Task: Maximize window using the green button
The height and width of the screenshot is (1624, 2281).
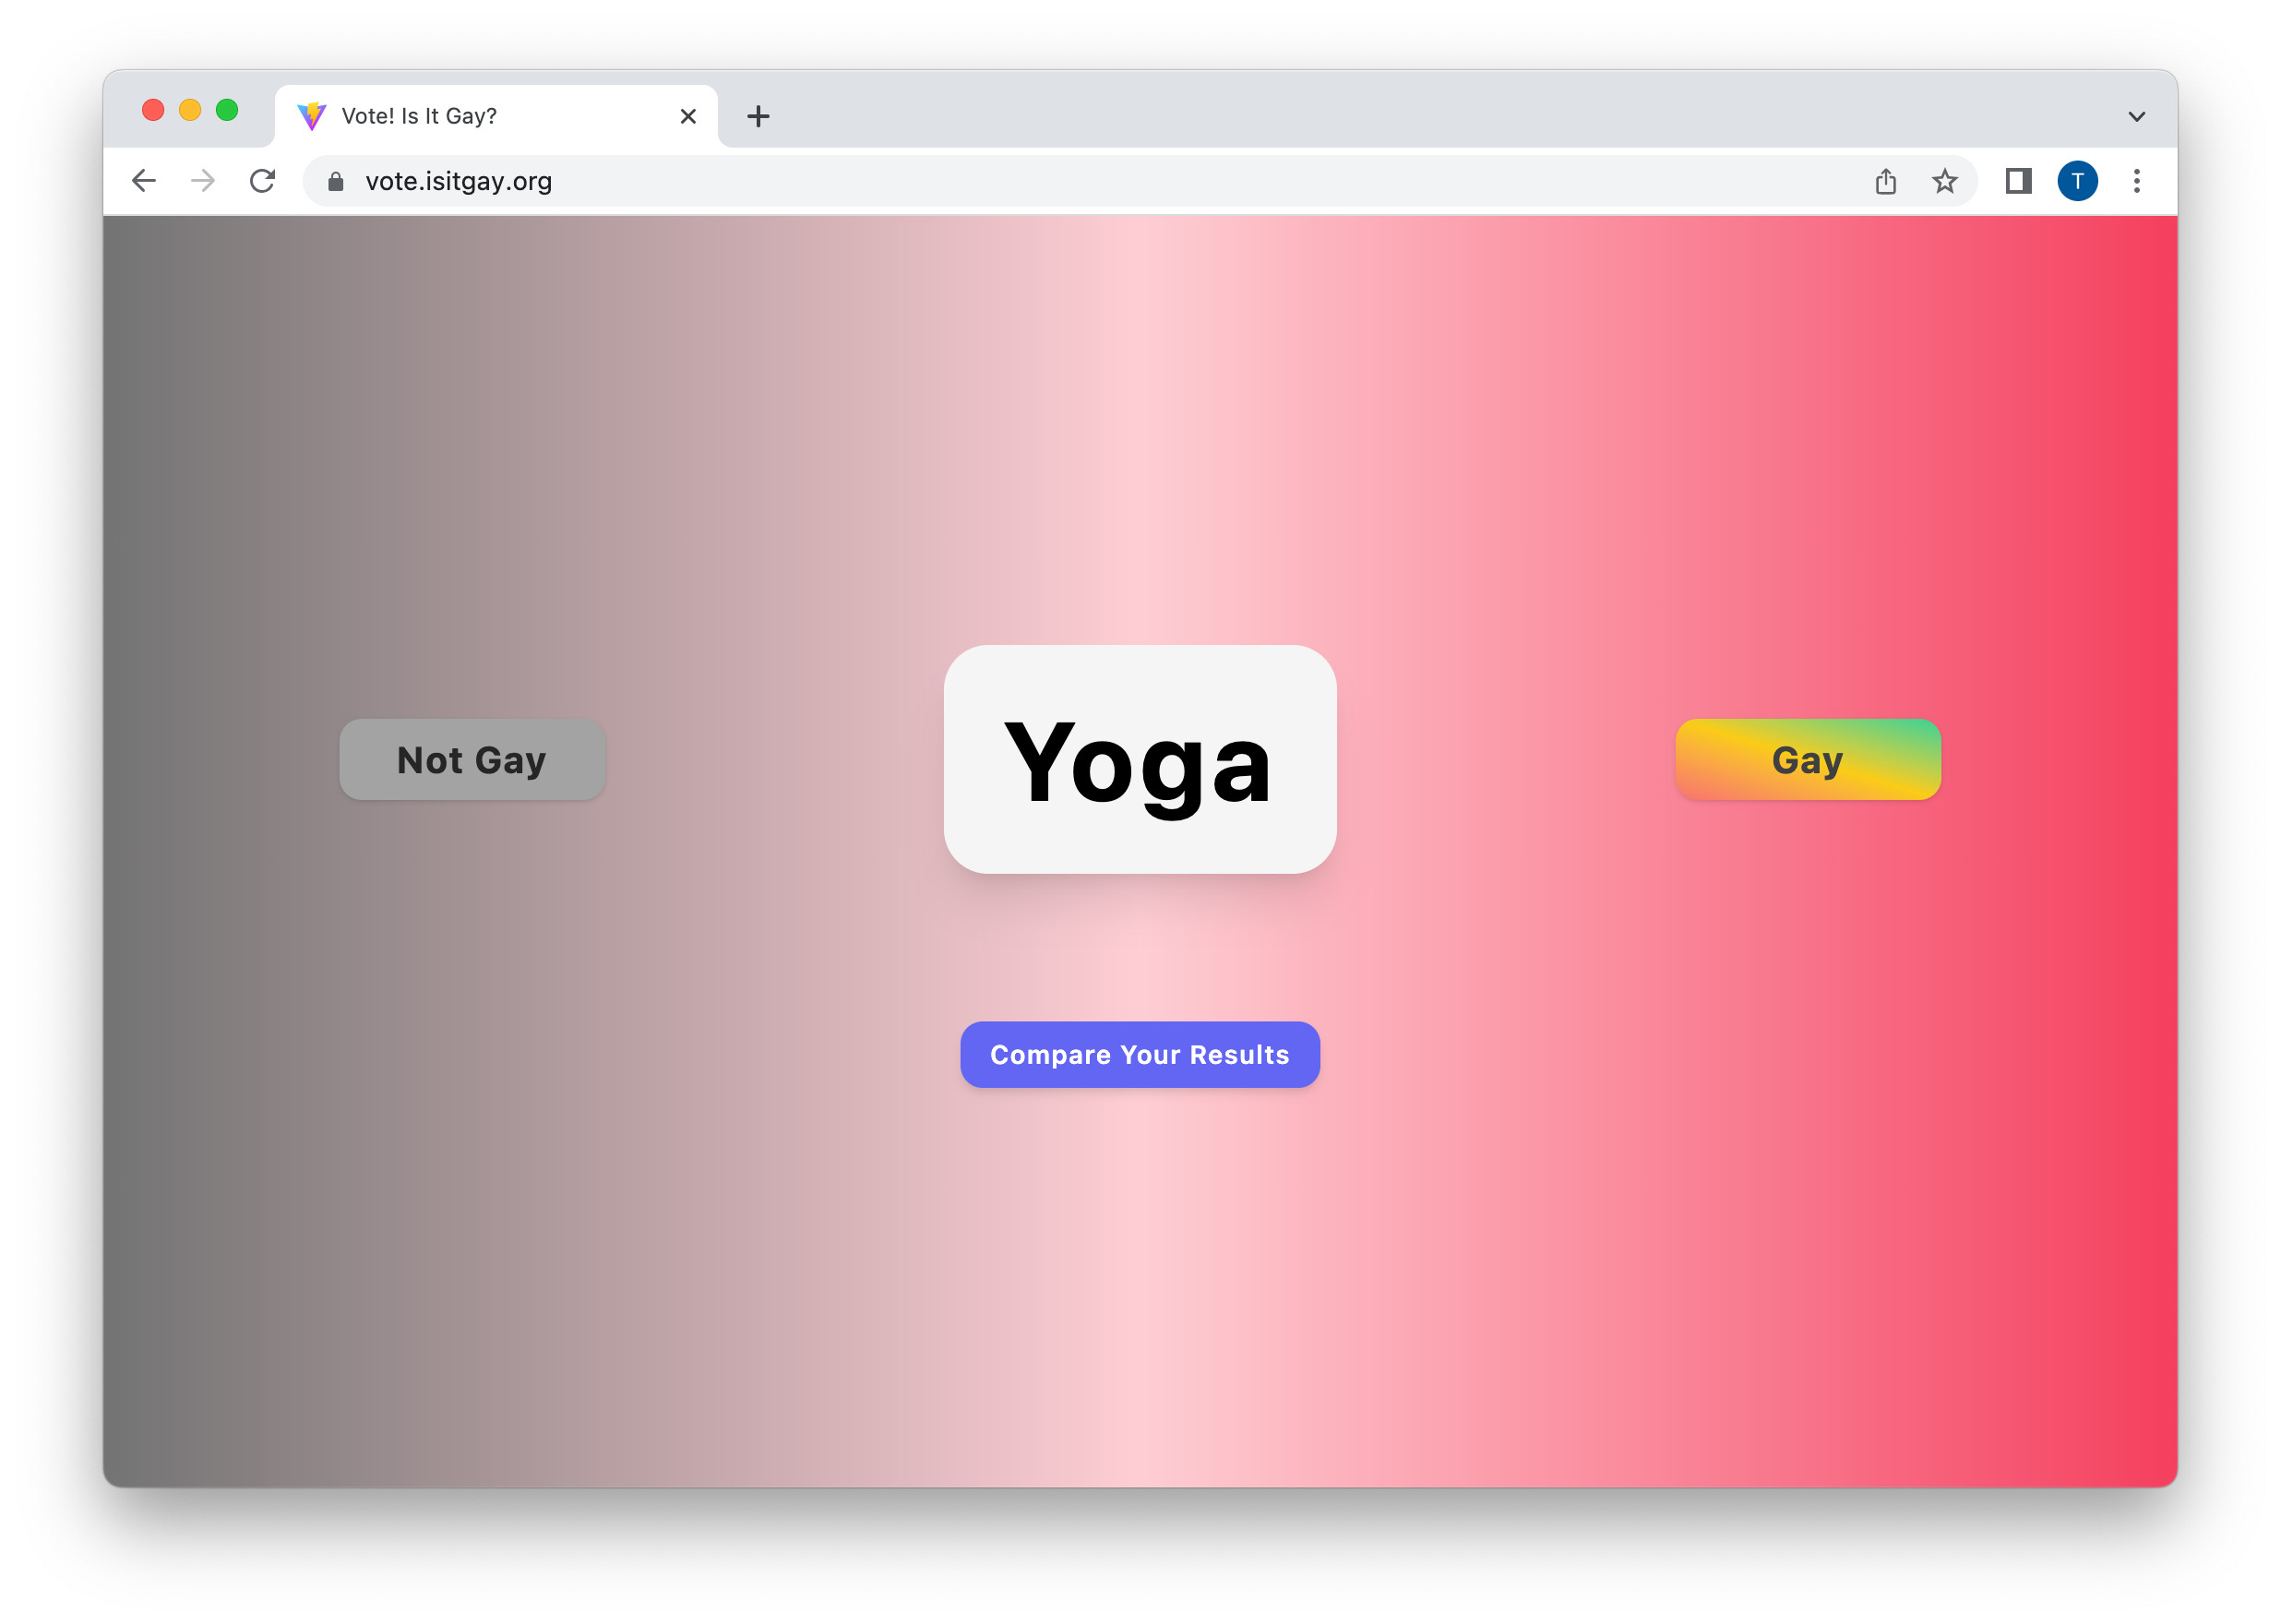Action: click(x=227, y=110)
